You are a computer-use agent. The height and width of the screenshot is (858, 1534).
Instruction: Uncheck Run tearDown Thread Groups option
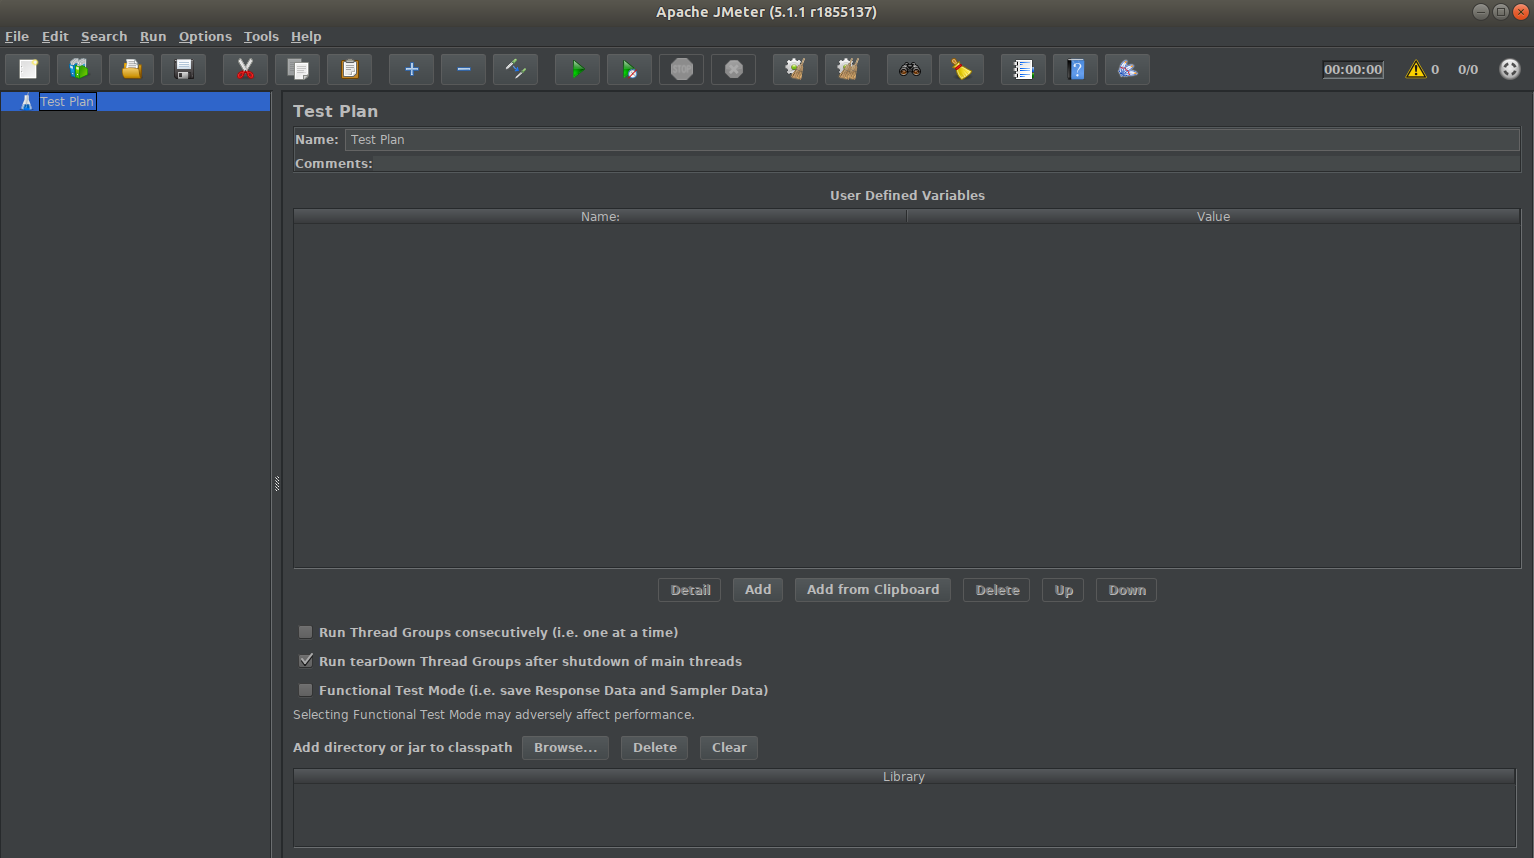[x=306, y=661]
